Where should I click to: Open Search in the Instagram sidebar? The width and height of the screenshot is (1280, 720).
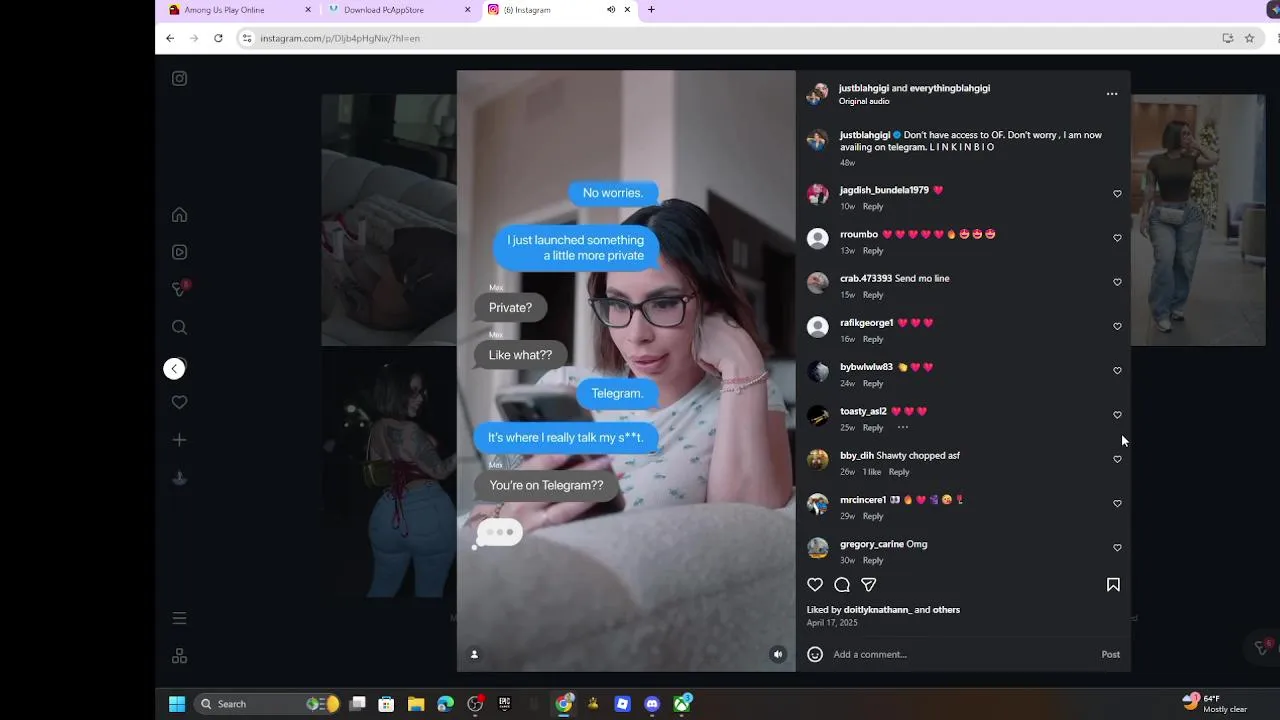179,327
